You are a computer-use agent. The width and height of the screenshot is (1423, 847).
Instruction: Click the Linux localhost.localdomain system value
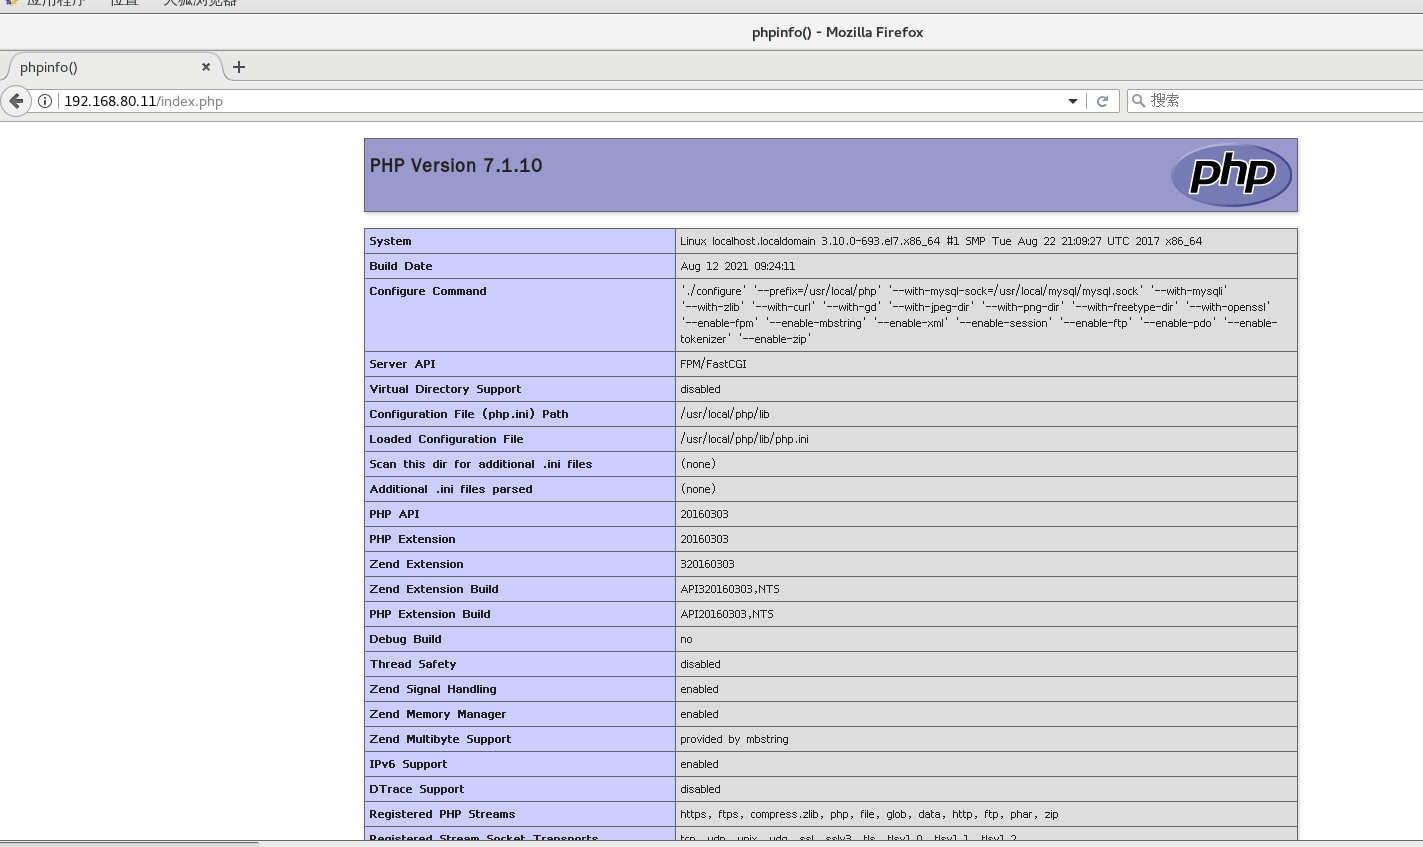click(x=941, y=241)
